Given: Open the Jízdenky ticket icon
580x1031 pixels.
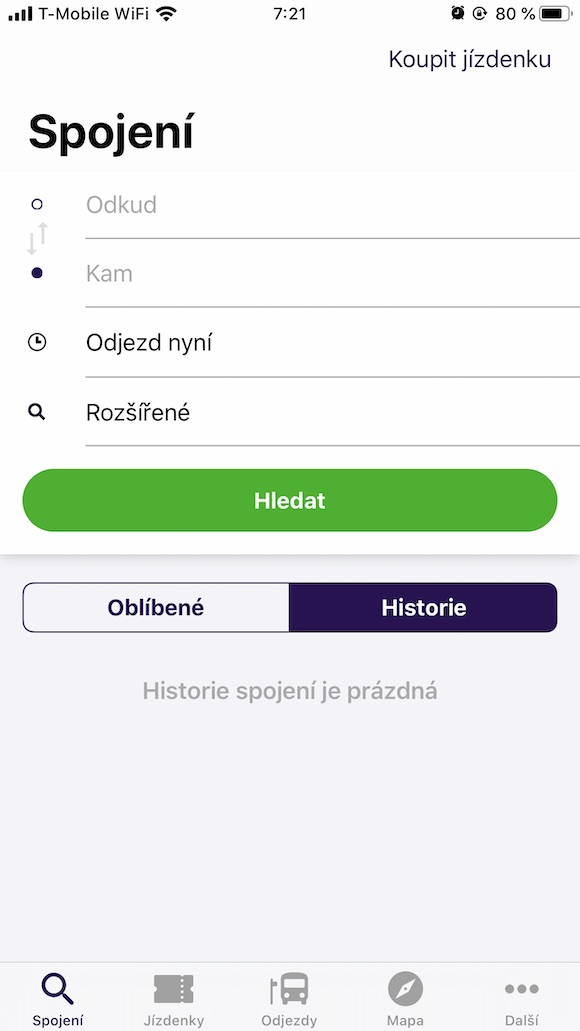Looking at the screenshot, I should pos(174,989).
